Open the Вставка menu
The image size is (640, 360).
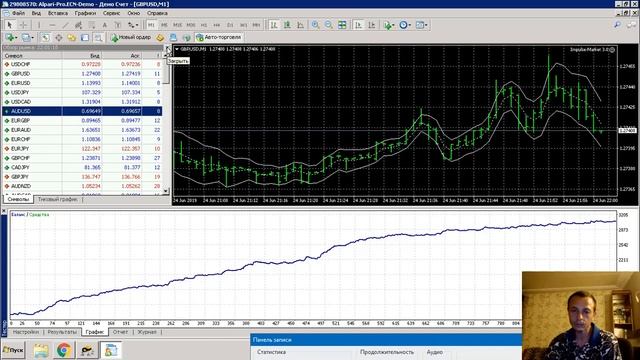click(x=58, y=13)
